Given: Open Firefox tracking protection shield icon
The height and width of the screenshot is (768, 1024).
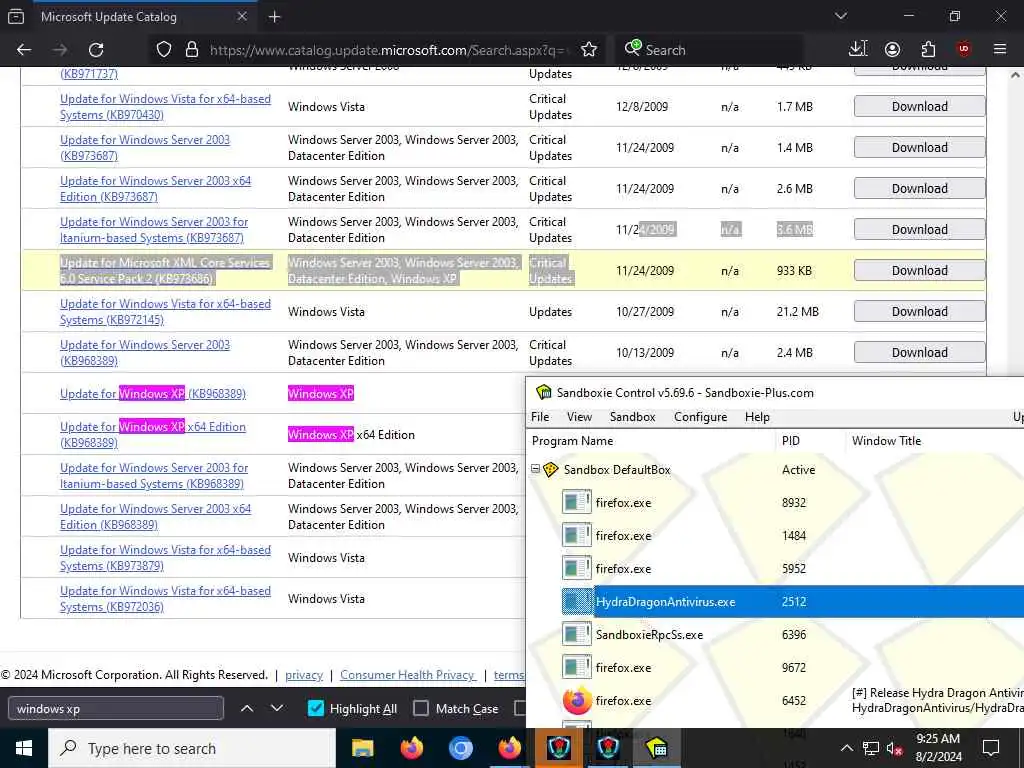Looking at the screenshot, I should (164, 50).
